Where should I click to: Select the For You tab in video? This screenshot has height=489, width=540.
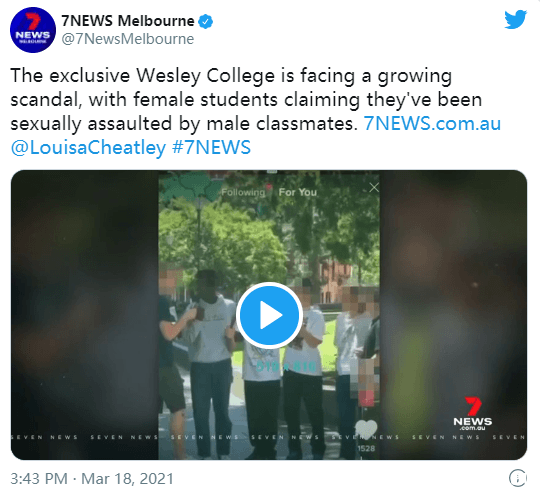point(298,192)
